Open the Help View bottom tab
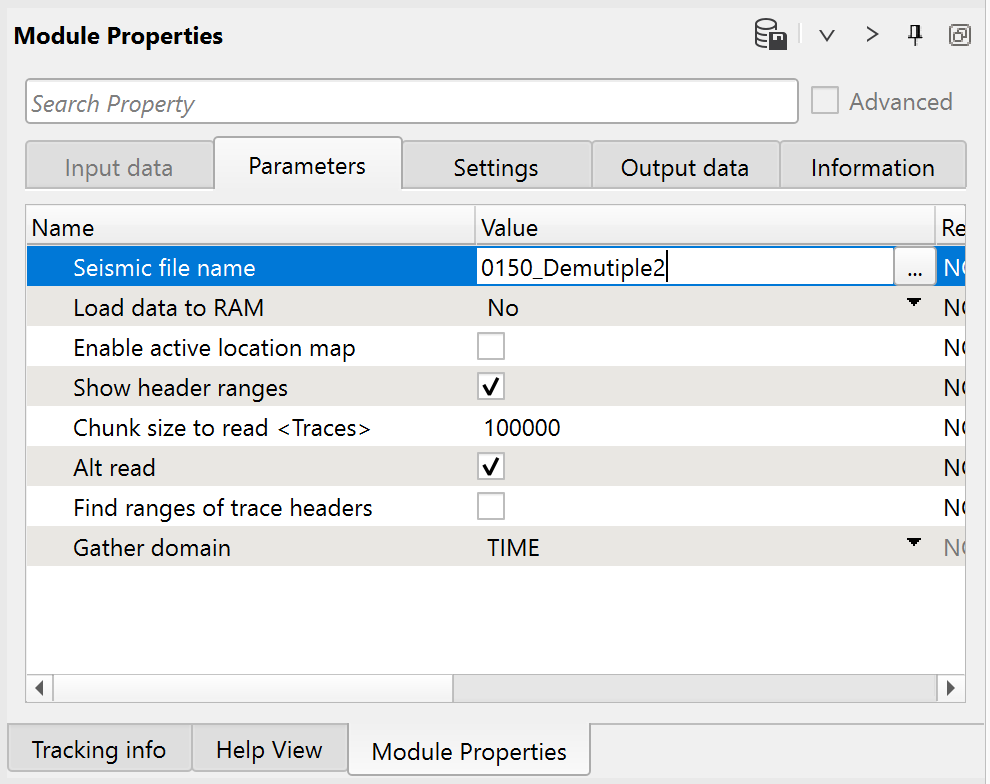 [x=269, y=750]
